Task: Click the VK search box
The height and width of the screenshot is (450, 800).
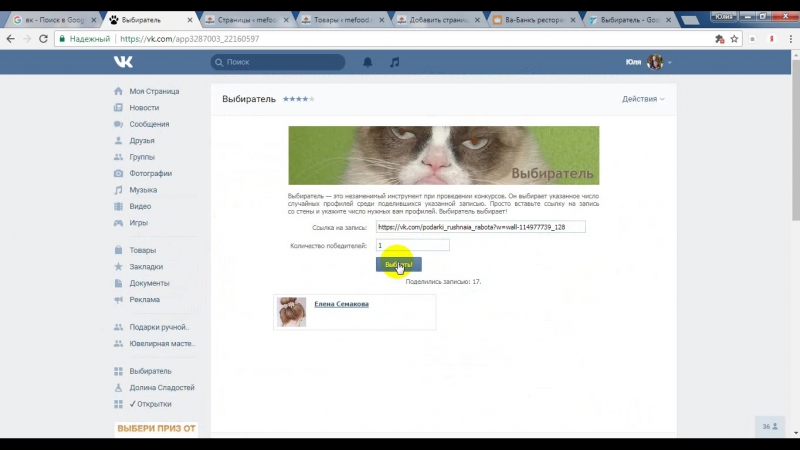Action: pos(278,62)
